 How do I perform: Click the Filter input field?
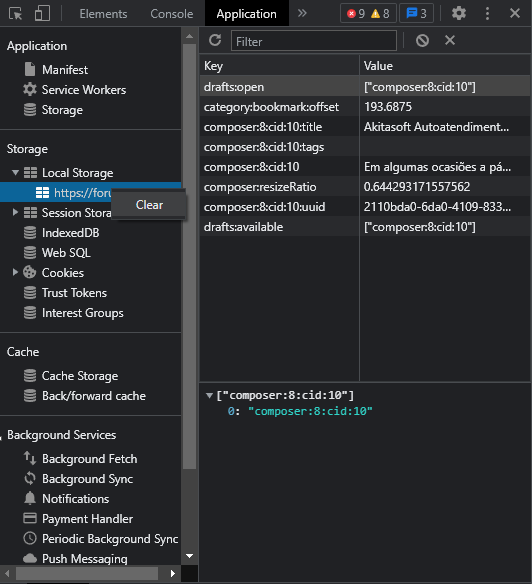click(x=314, y=41)
